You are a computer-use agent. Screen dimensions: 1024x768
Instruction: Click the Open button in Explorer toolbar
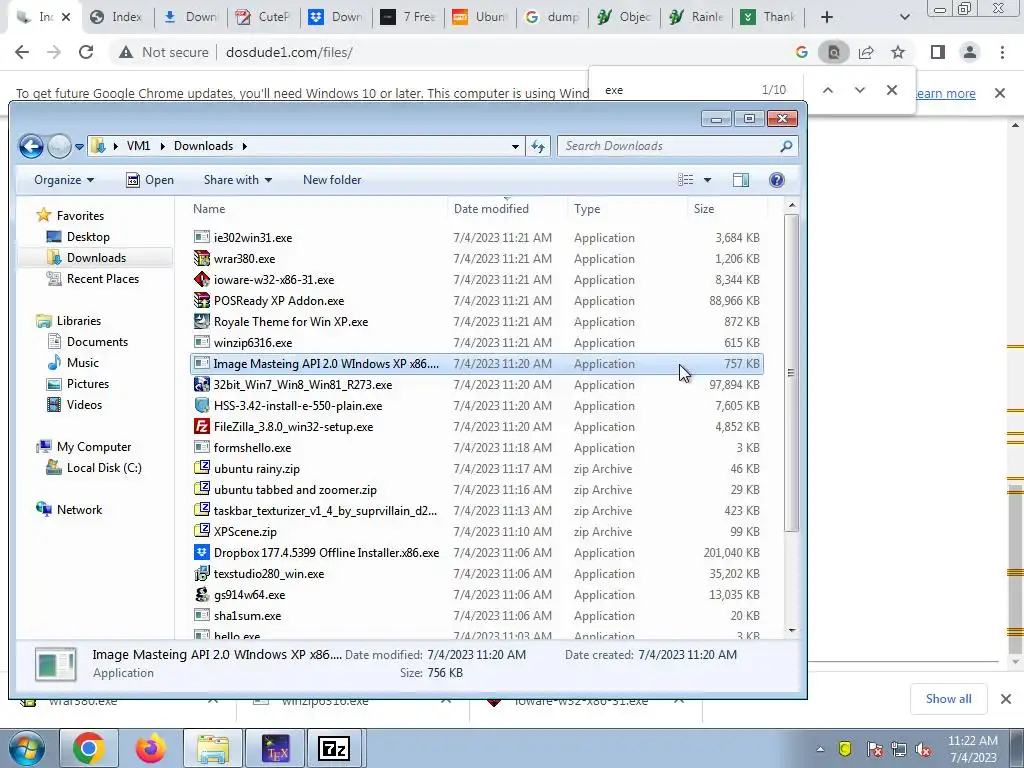click(x=150, y=180)
